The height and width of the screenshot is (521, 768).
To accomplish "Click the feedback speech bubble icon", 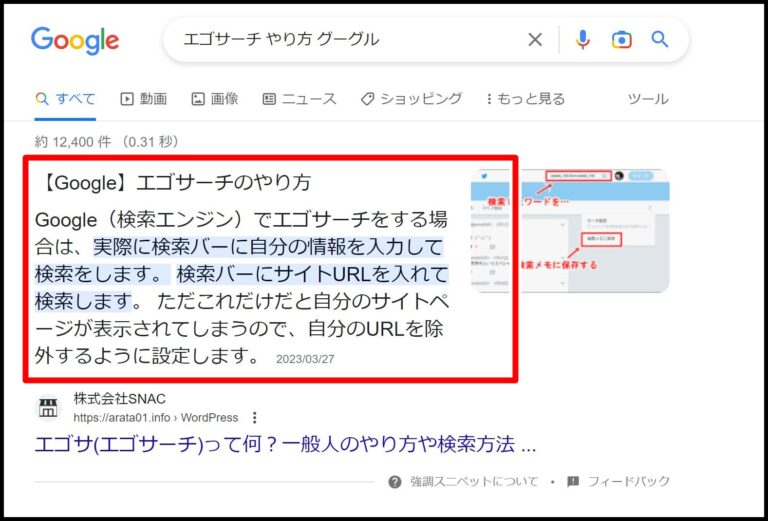I will point(573,482).
